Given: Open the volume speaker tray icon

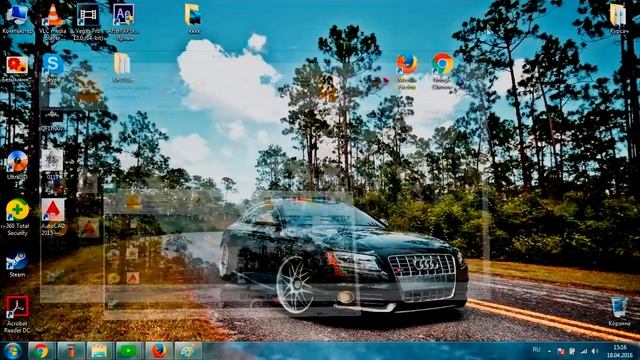Looking at the screenshot, I should pos(595,351).
